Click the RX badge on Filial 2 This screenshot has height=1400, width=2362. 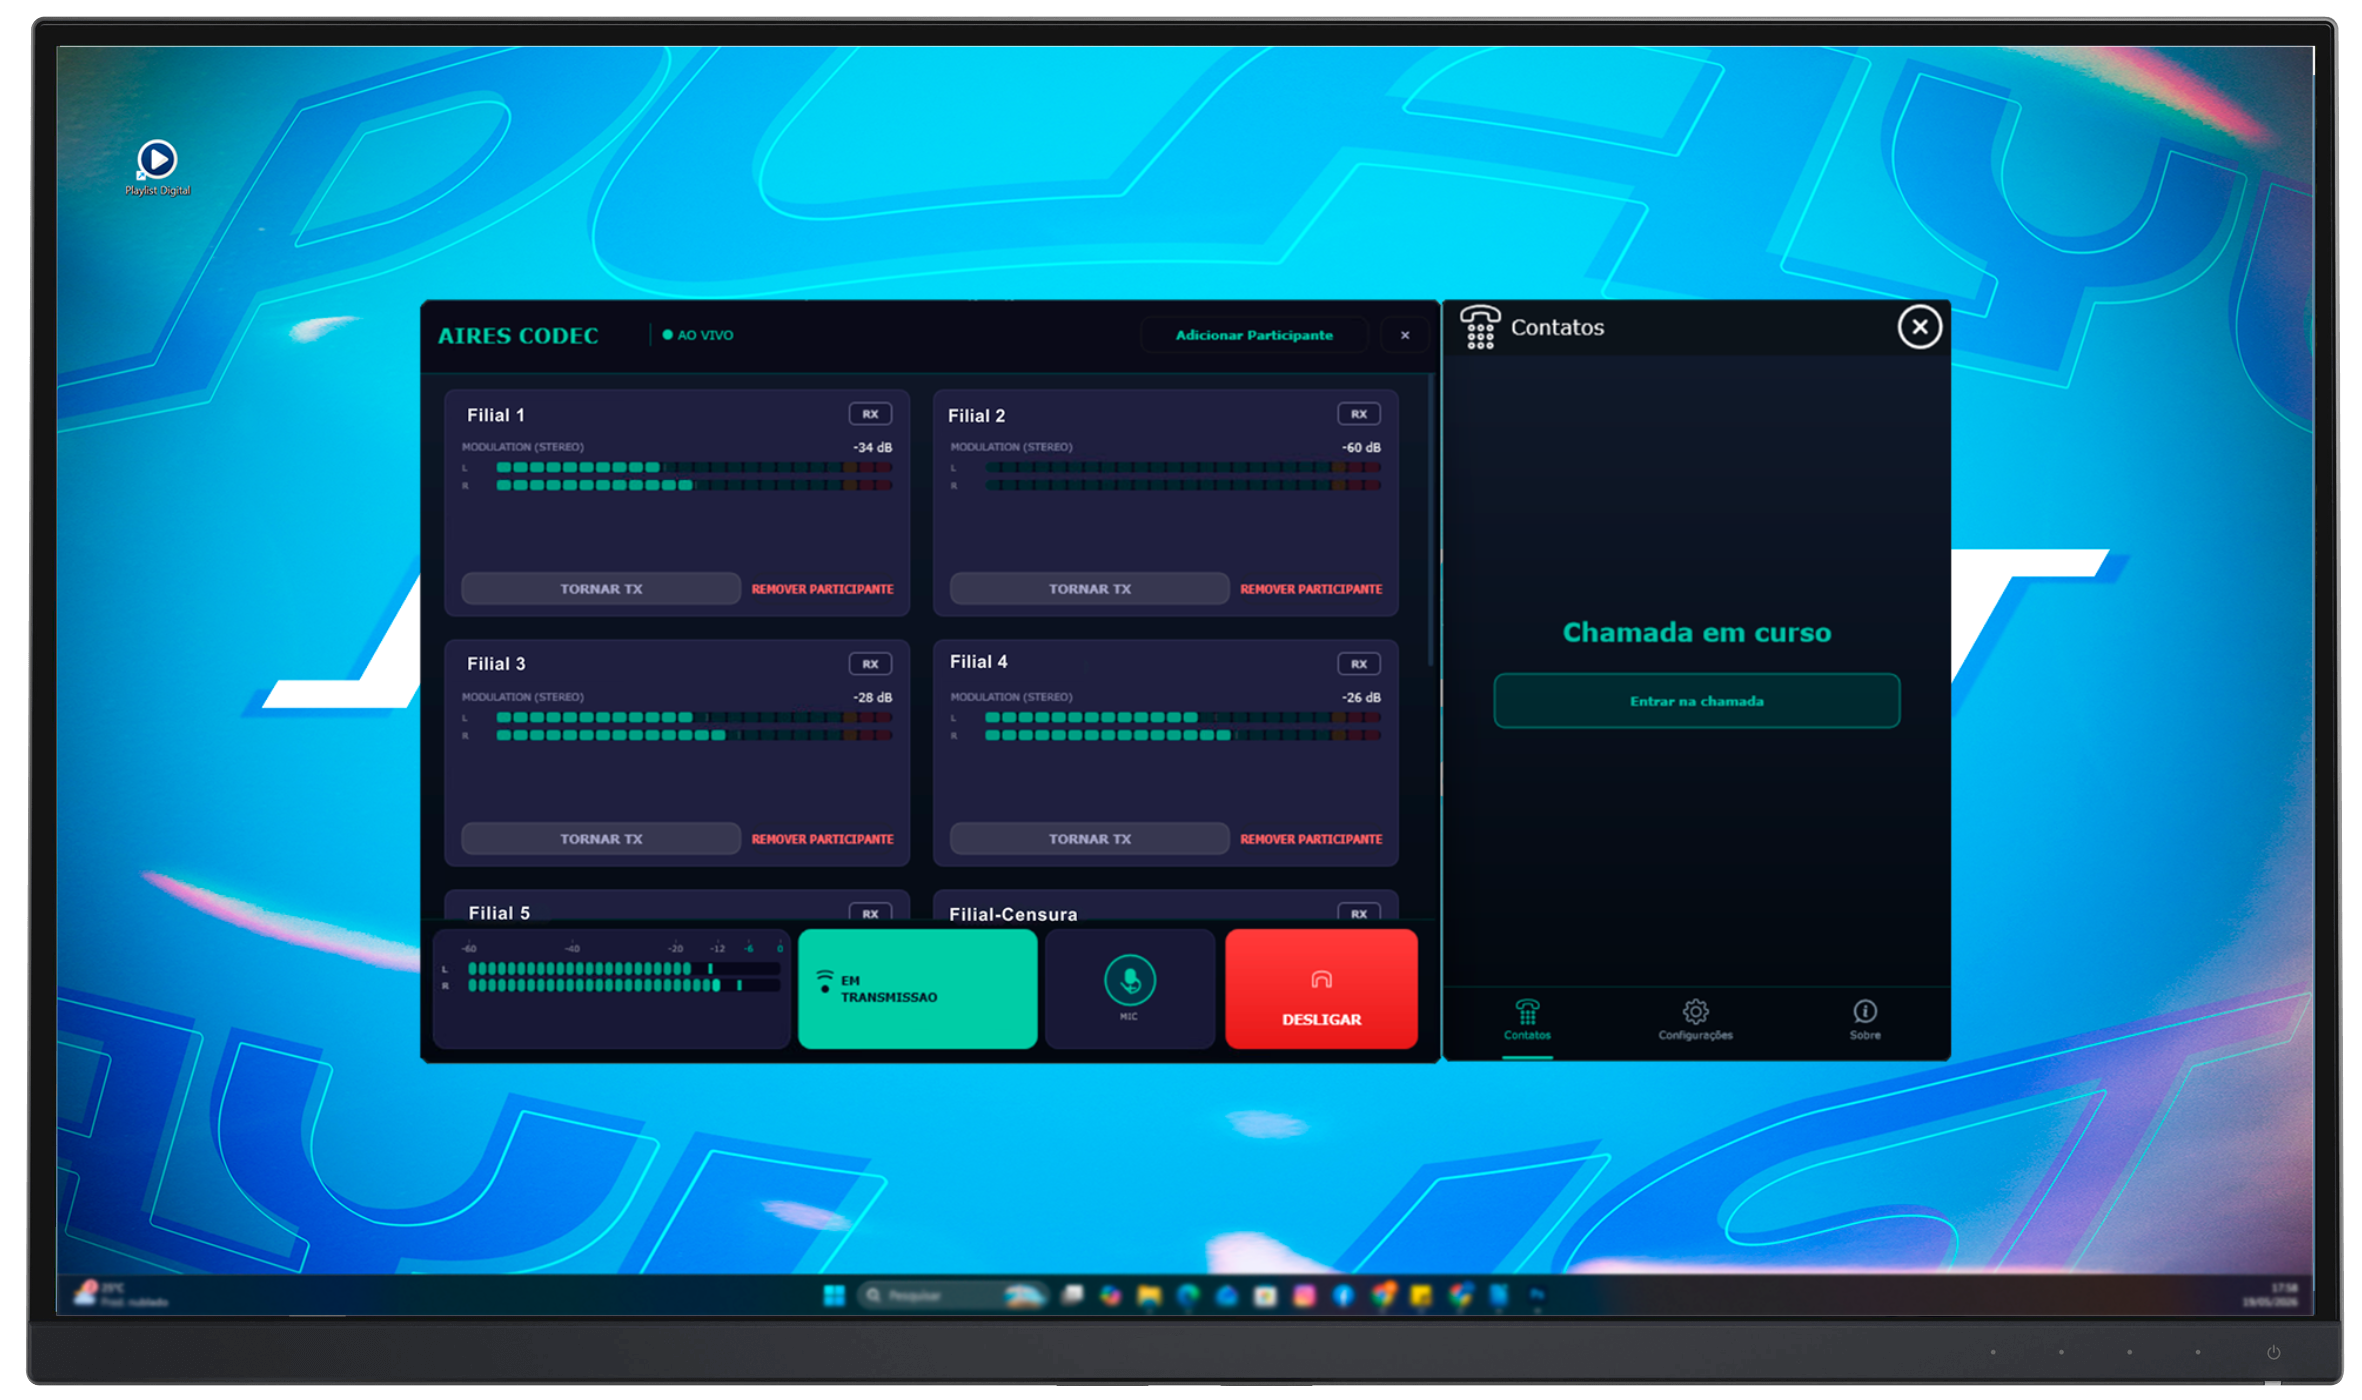(1359, 414)
